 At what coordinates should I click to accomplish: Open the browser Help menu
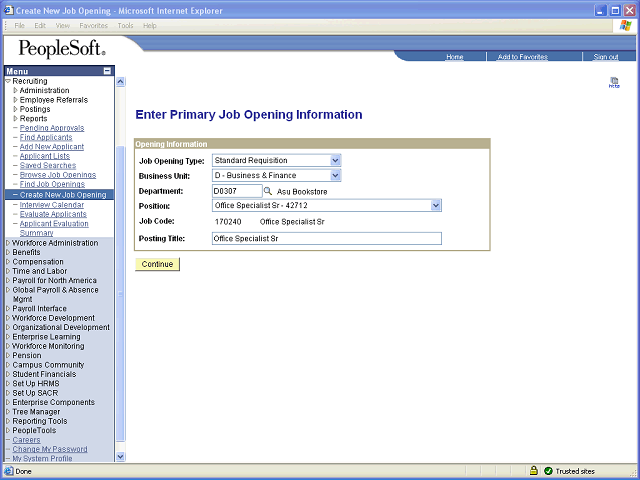[150, 26]
